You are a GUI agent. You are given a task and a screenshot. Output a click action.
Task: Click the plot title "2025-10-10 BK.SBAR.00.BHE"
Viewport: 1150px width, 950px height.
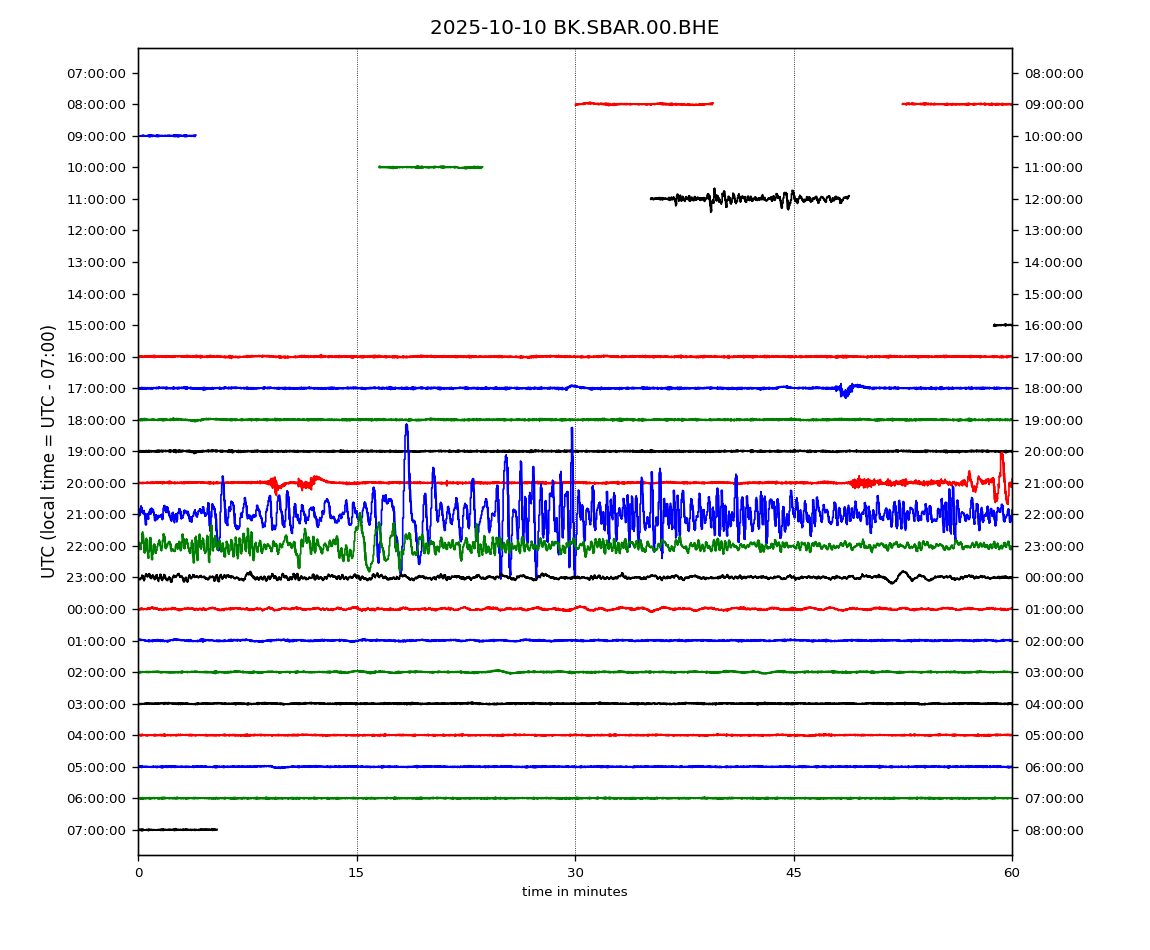coord(574,28)
